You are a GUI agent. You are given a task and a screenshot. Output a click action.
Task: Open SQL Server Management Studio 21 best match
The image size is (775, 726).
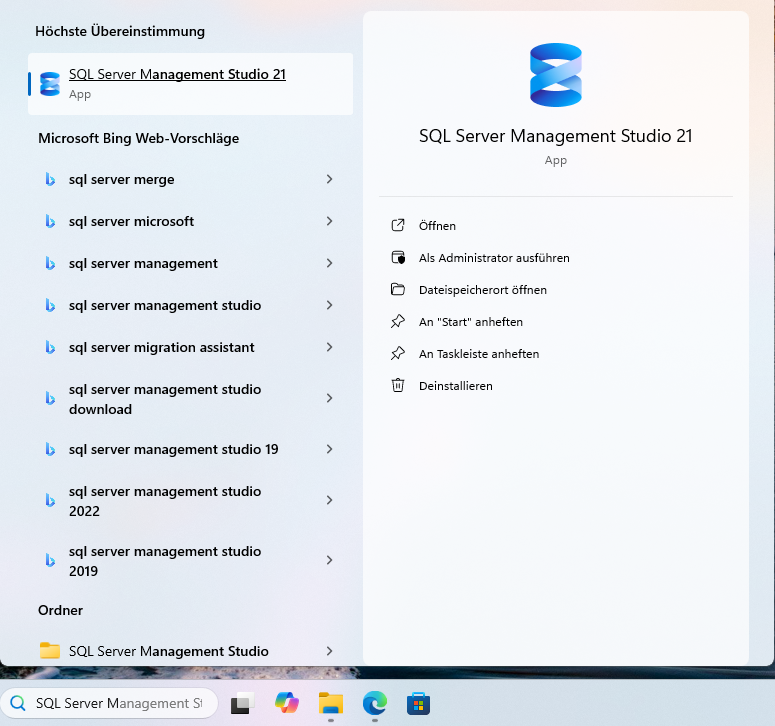pos(190,84)
